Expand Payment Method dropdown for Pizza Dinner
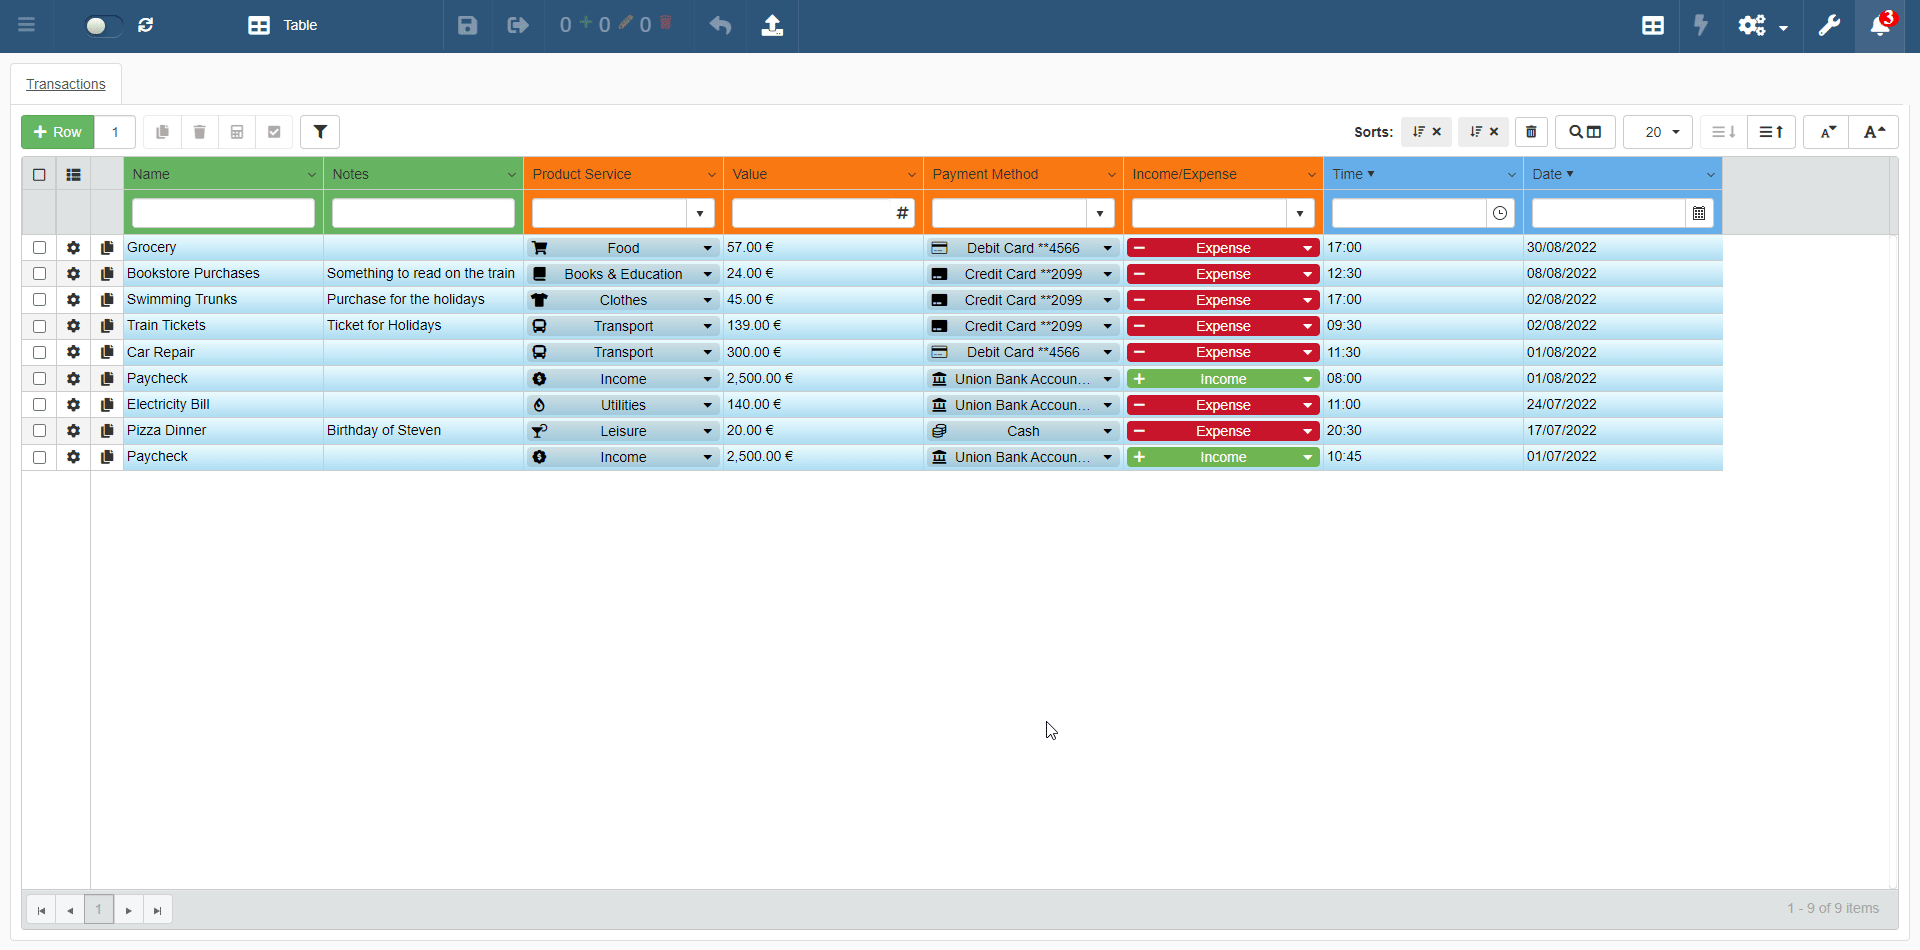 click(x=1107, y=431)
